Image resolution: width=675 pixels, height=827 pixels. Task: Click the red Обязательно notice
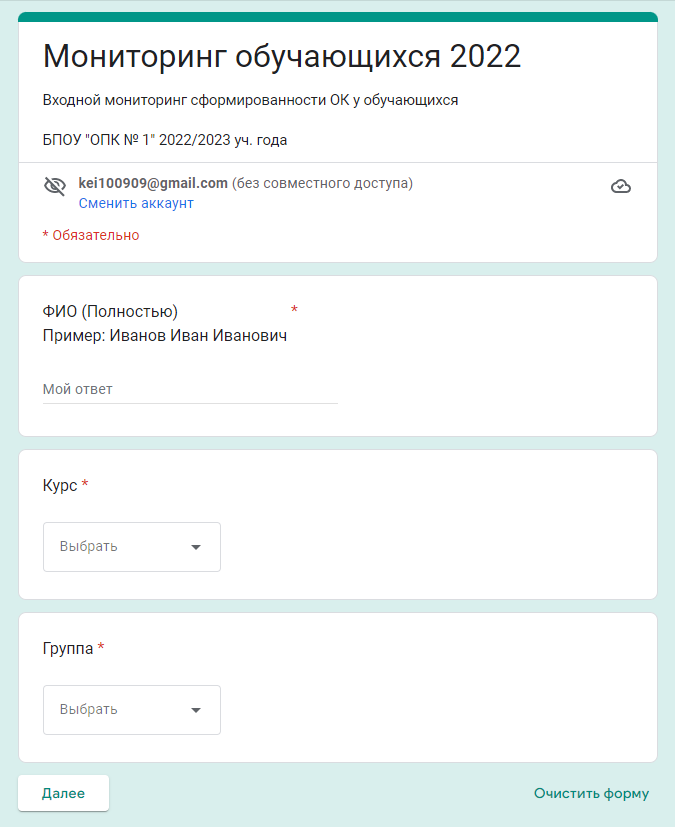pos(91,235)
